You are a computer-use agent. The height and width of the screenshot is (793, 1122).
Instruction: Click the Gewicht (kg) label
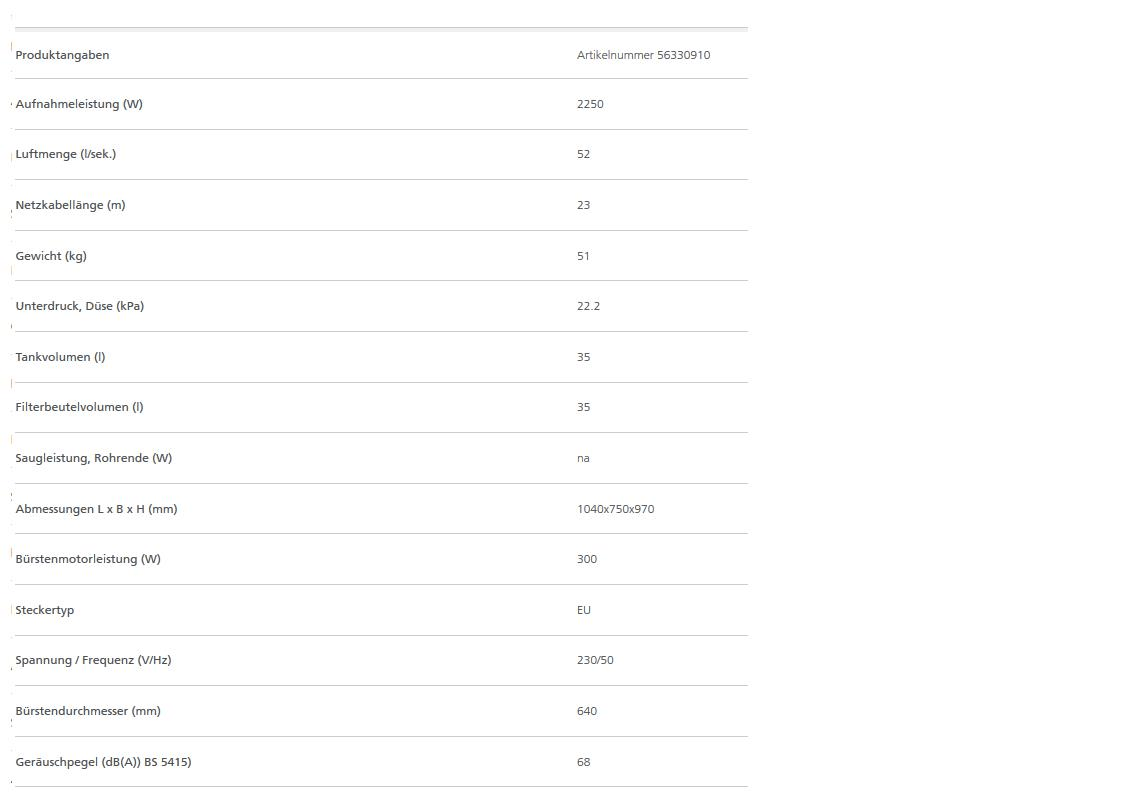[x=51, y=256]
